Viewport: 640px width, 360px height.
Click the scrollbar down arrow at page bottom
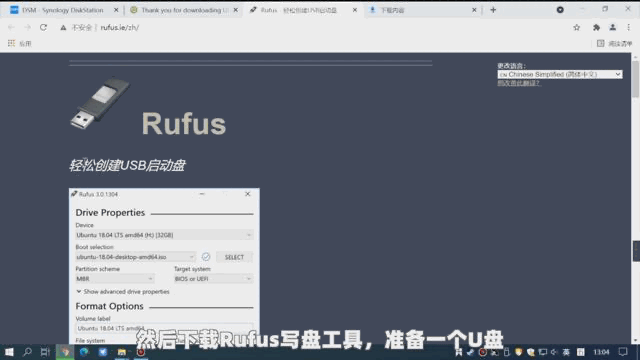point(636,341)
